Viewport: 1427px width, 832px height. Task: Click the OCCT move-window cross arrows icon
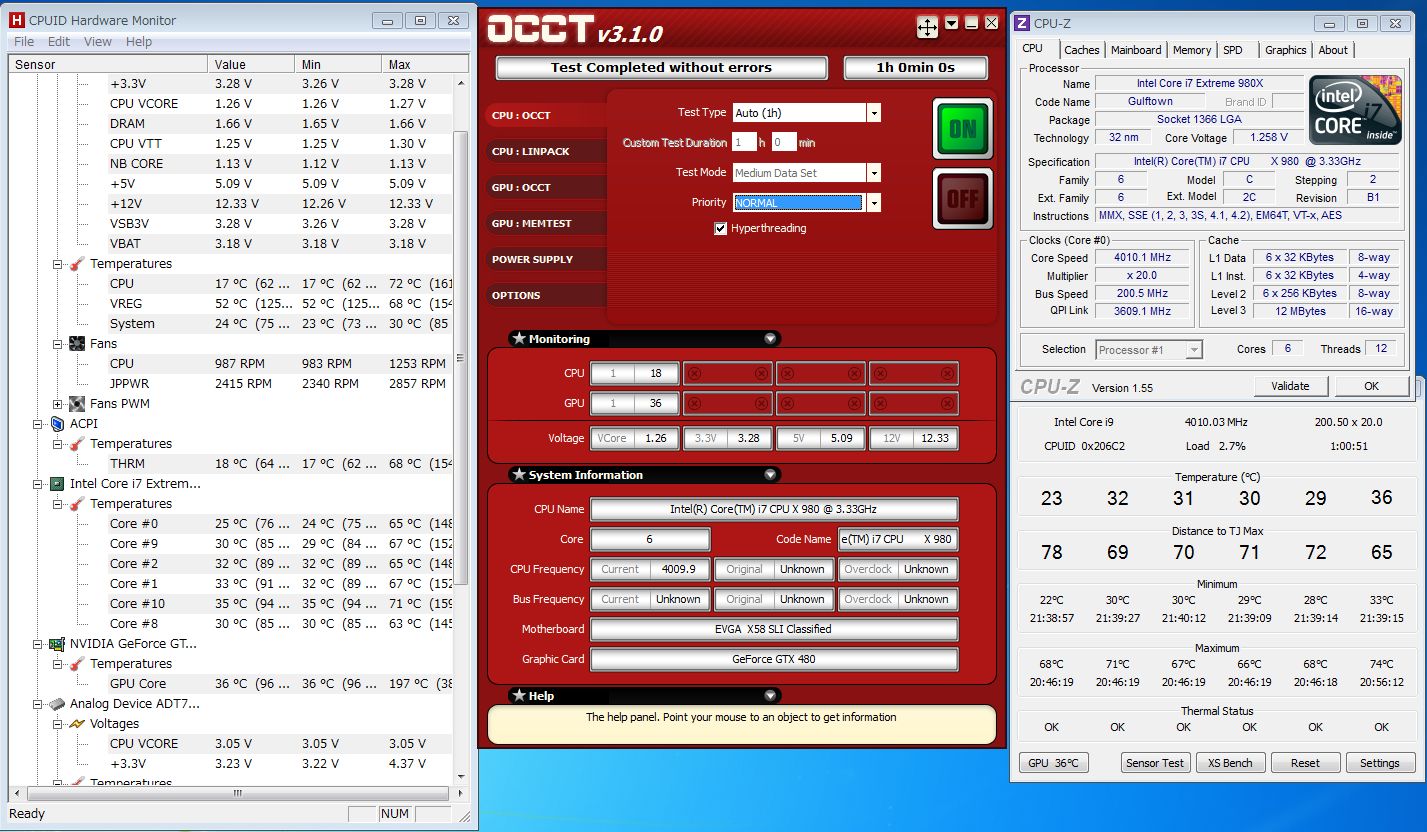pyautogui.click(x=927, y=28)
